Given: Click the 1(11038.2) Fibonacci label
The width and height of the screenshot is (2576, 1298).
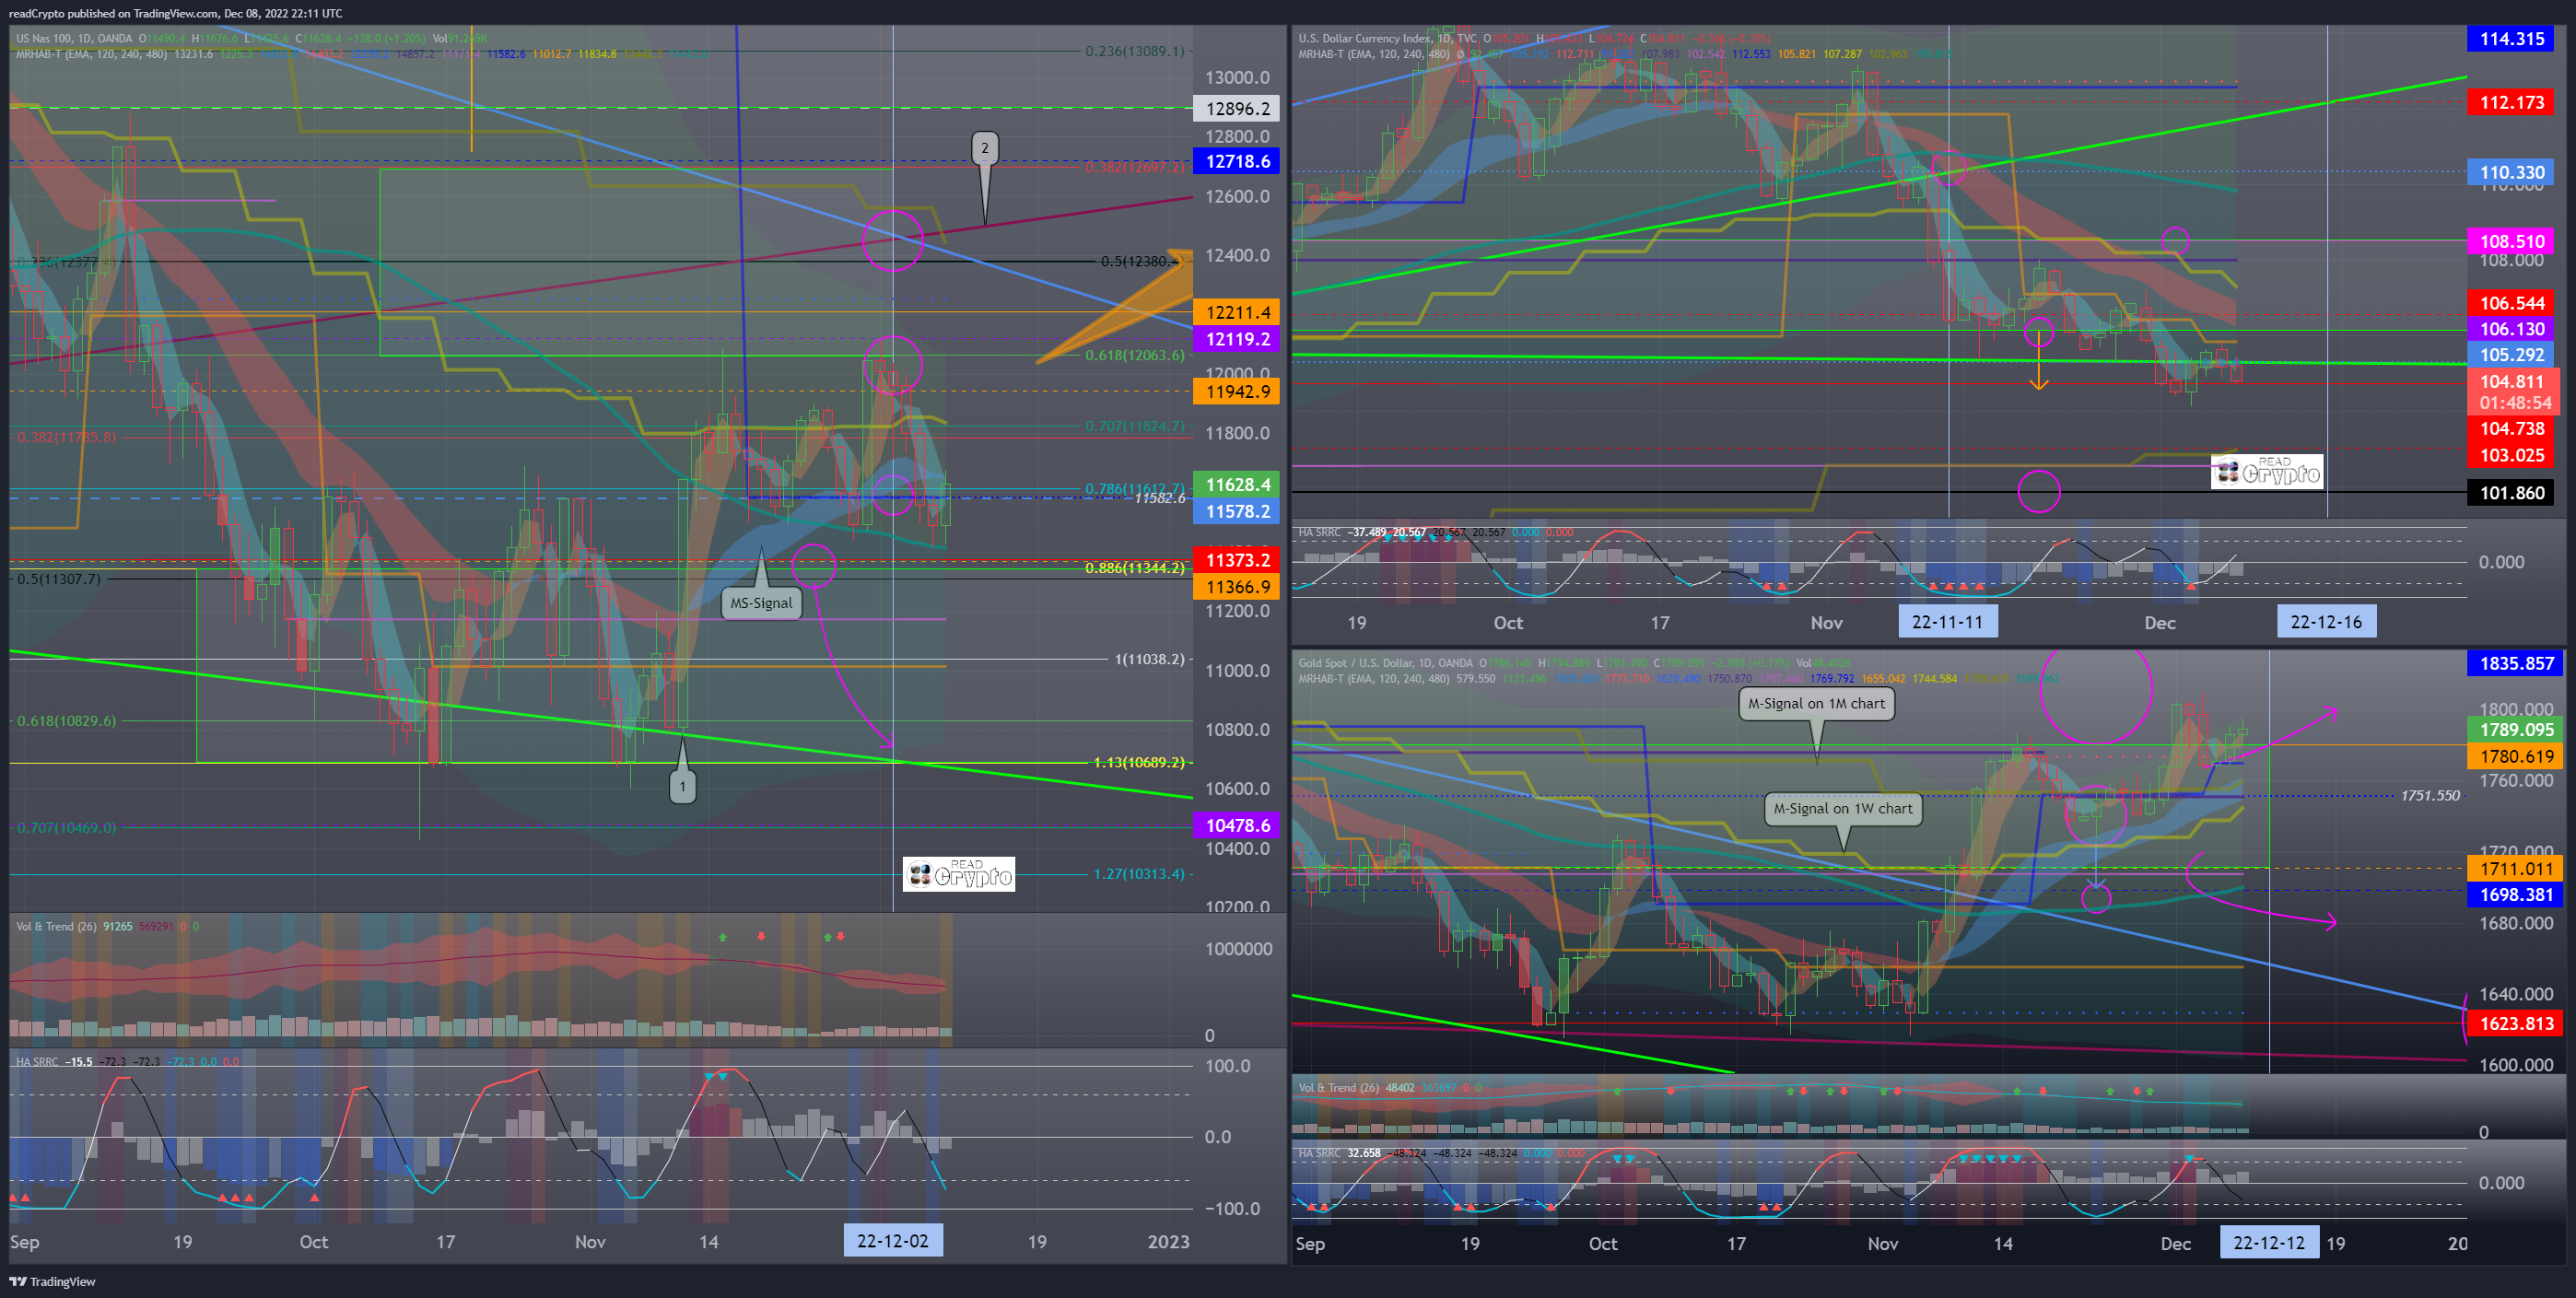Looking at the screenshot, I should [x=1149, y=659].
